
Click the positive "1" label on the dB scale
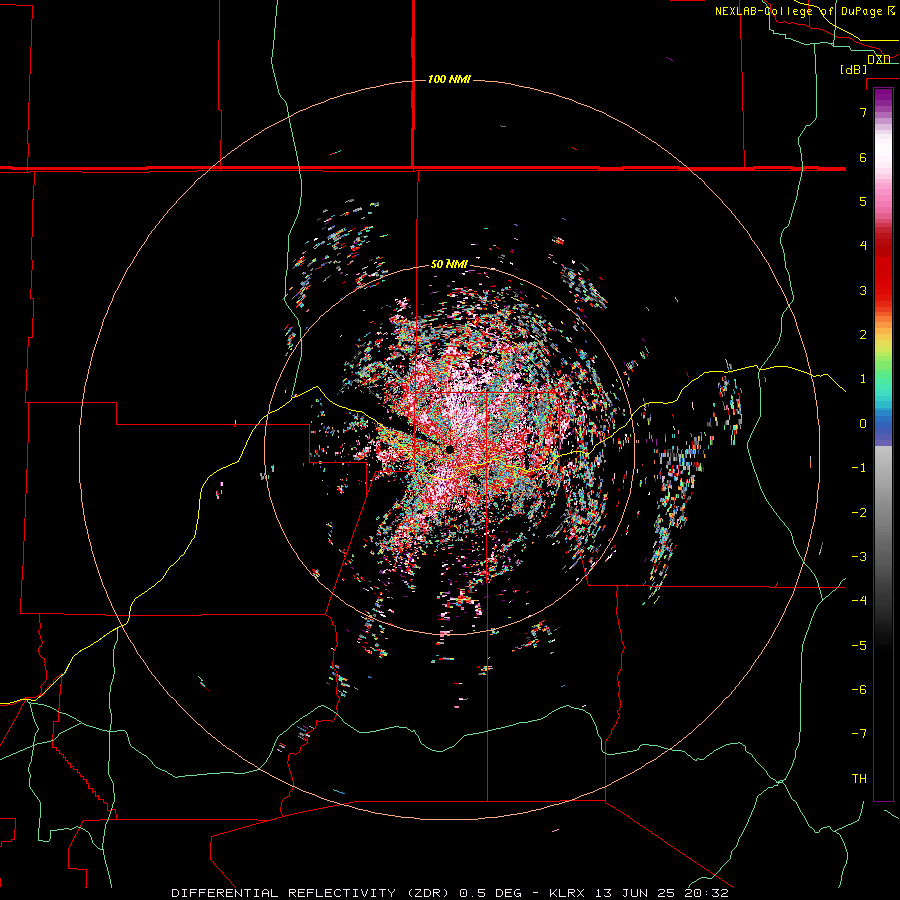863,379
